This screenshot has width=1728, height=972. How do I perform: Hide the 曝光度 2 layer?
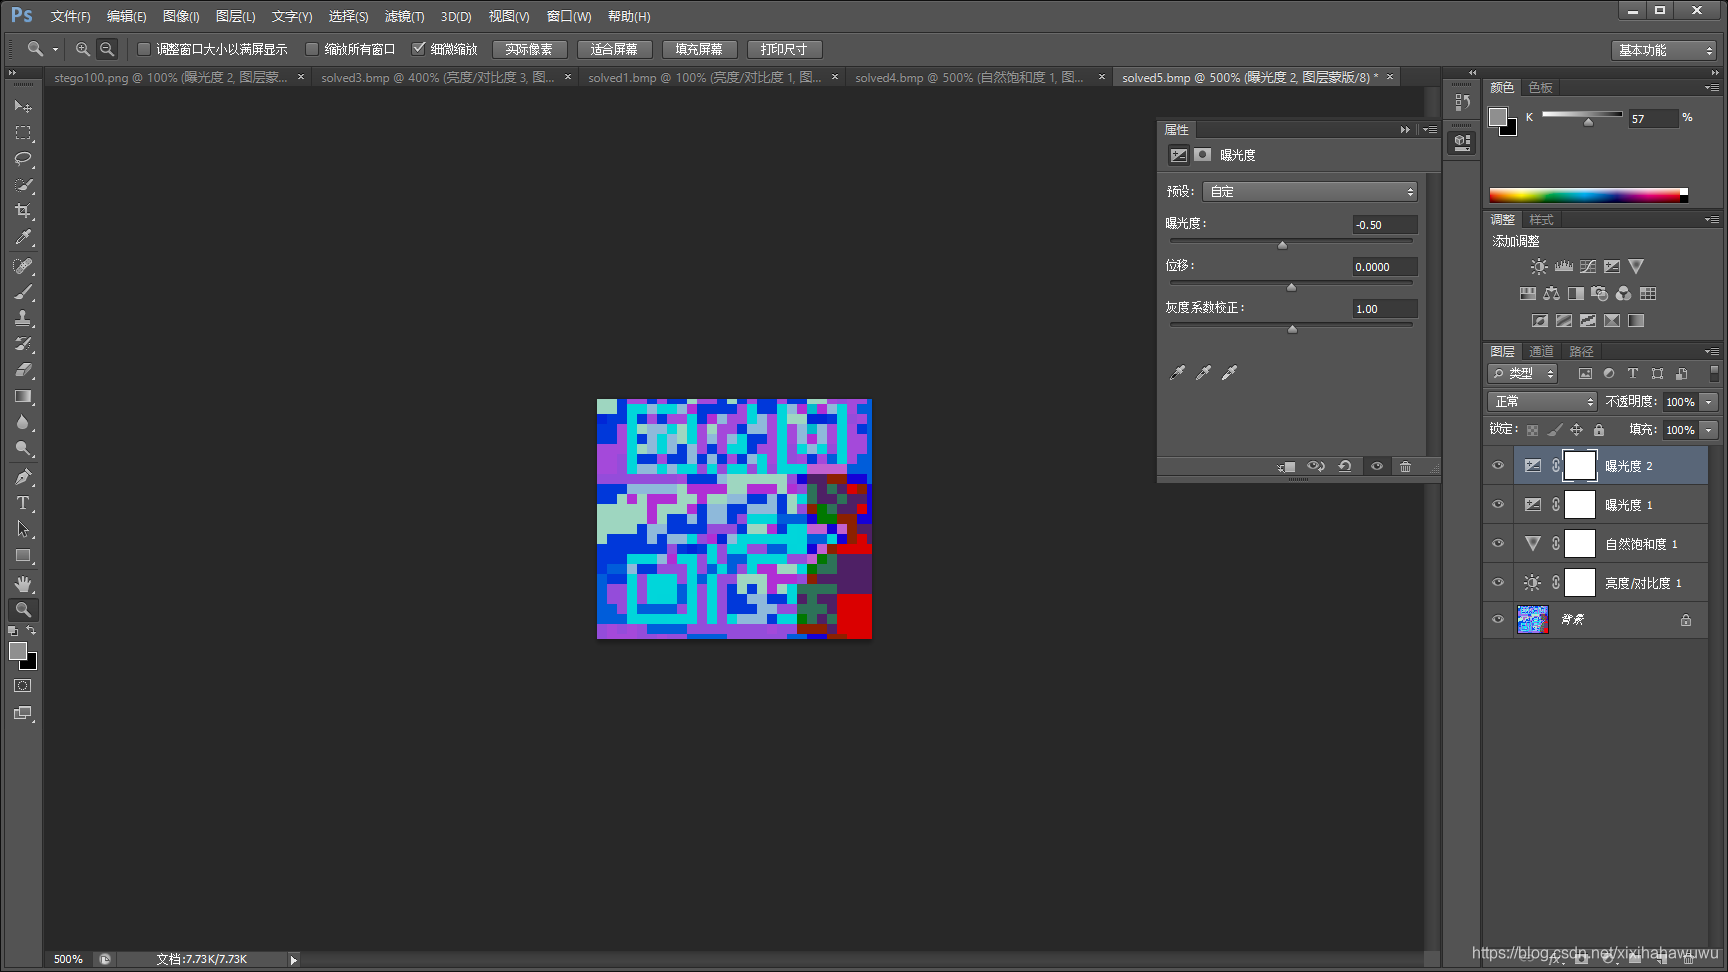pos(1498,466)
